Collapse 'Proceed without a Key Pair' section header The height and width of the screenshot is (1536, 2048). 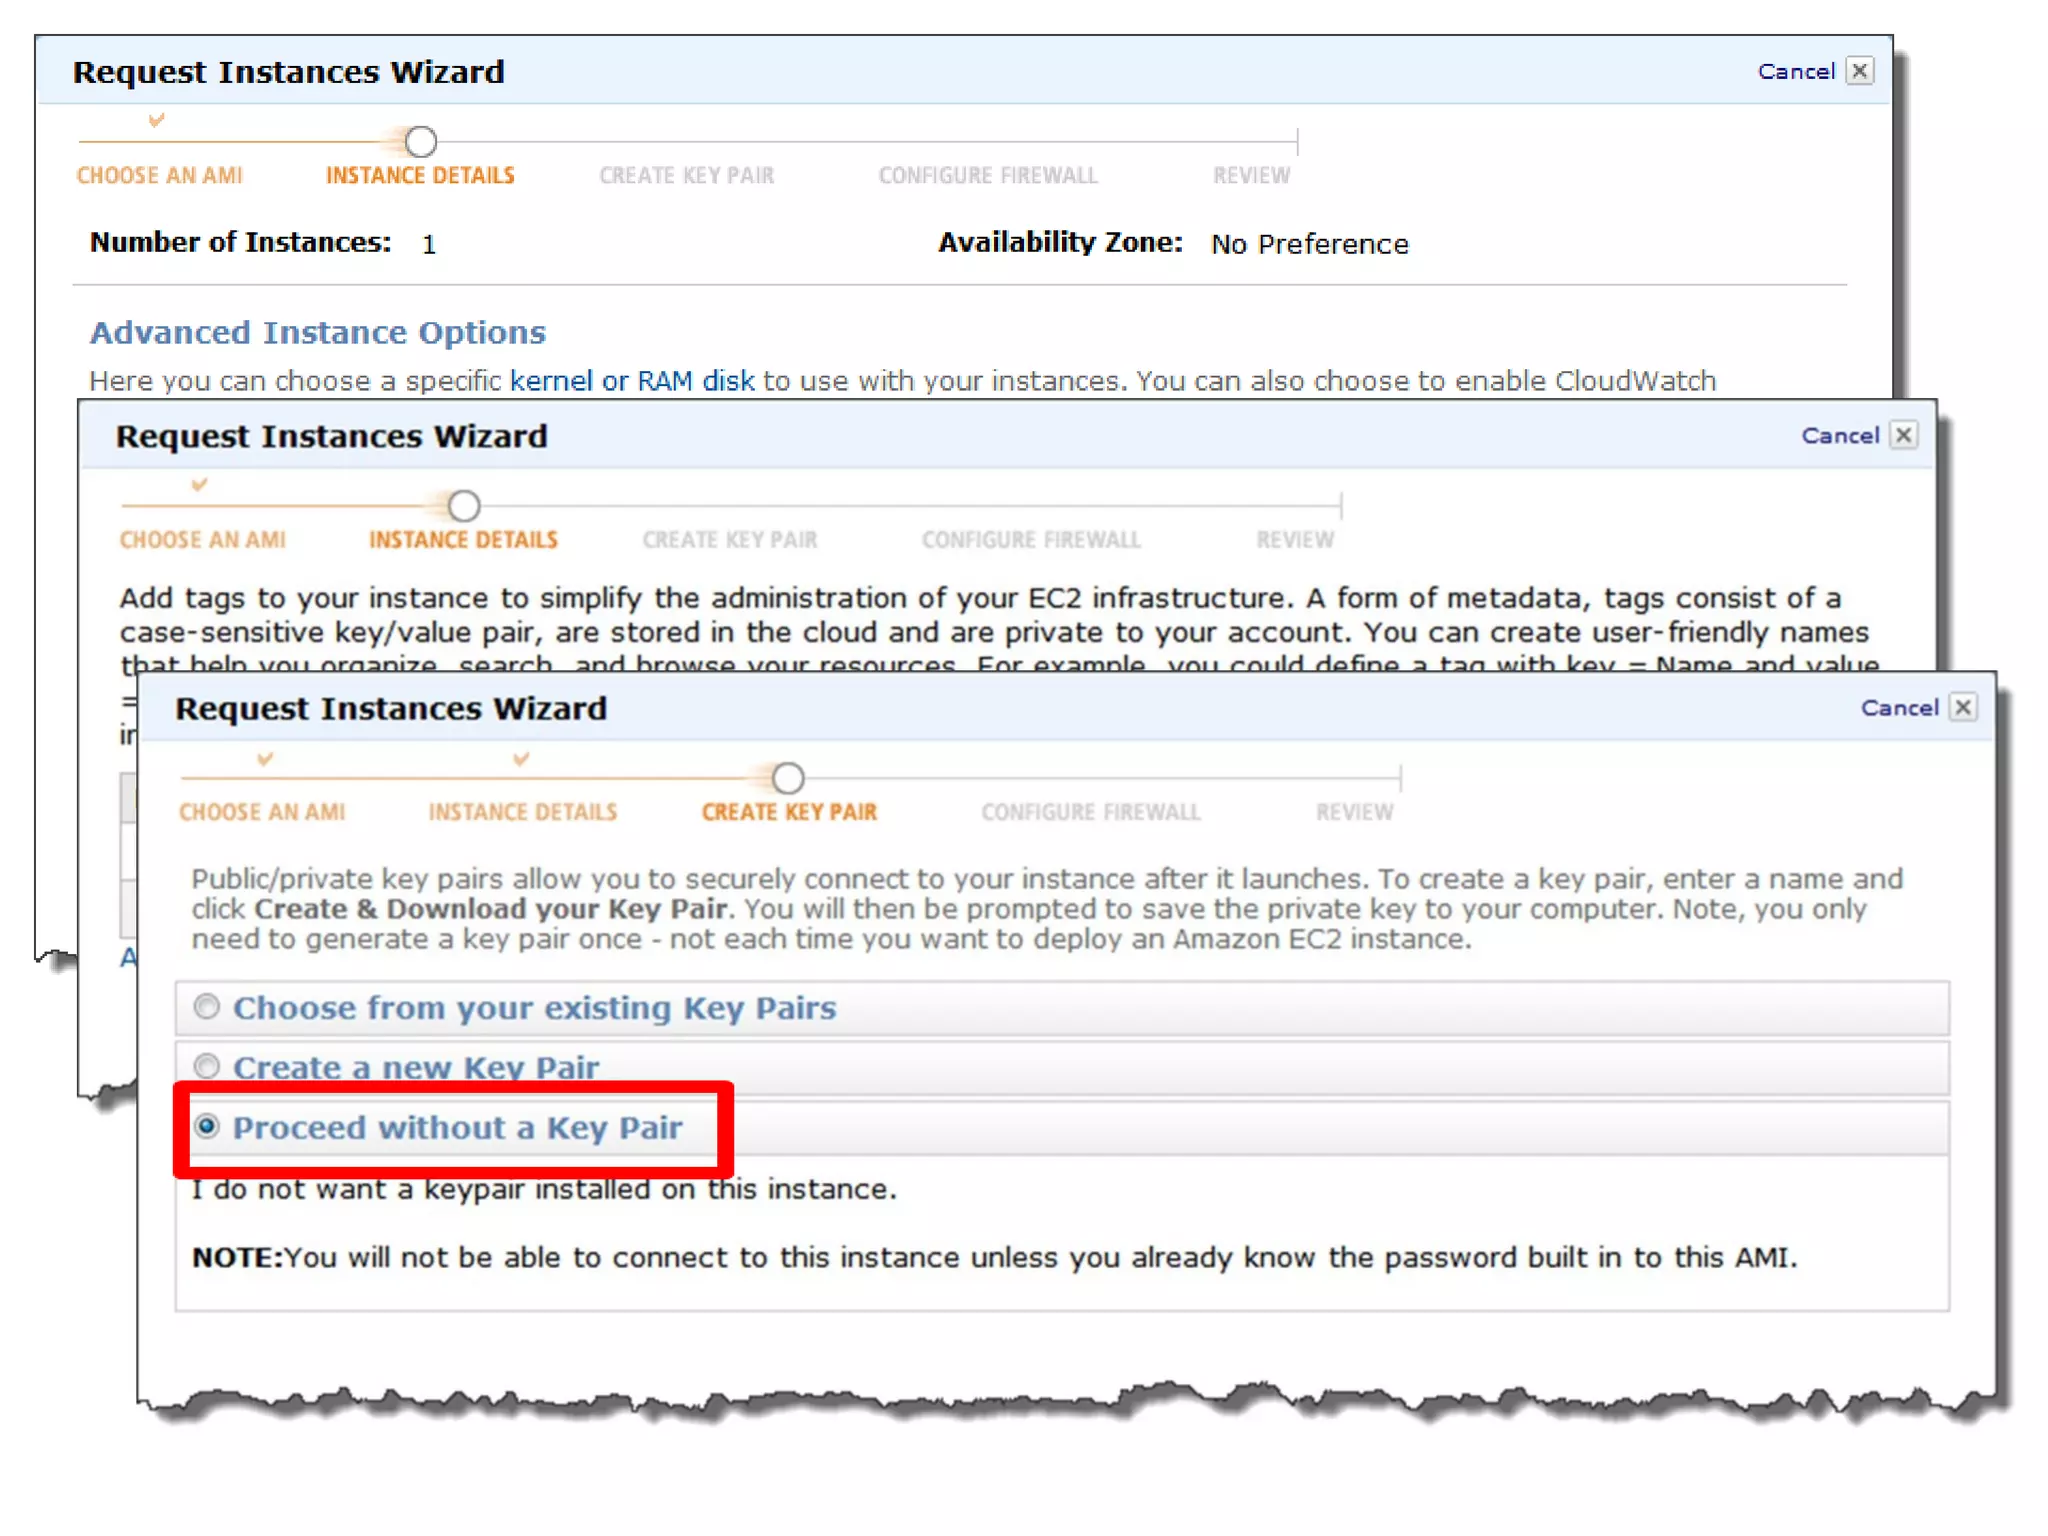pos(457,1128)
